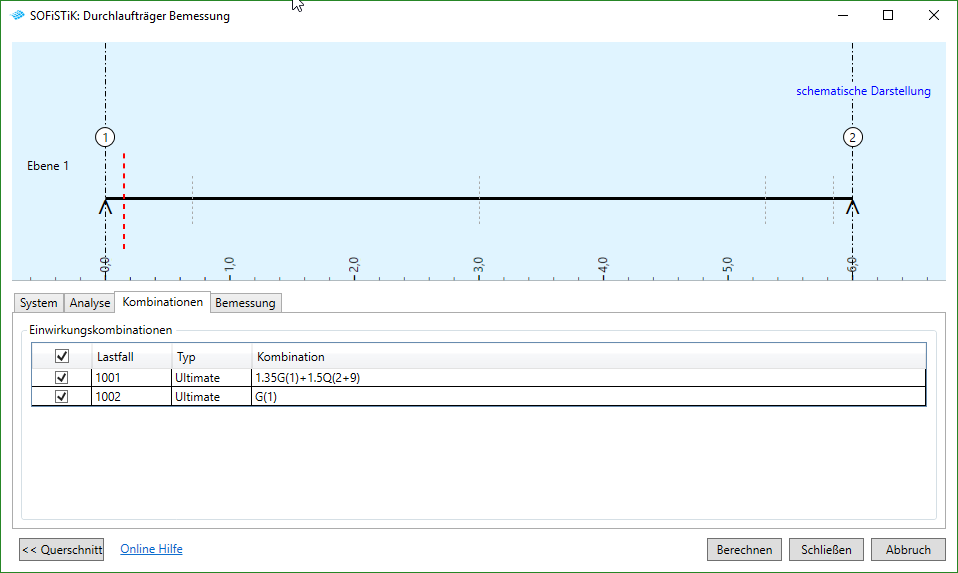
Task: Open the Analyse tab
Action: 90,303
